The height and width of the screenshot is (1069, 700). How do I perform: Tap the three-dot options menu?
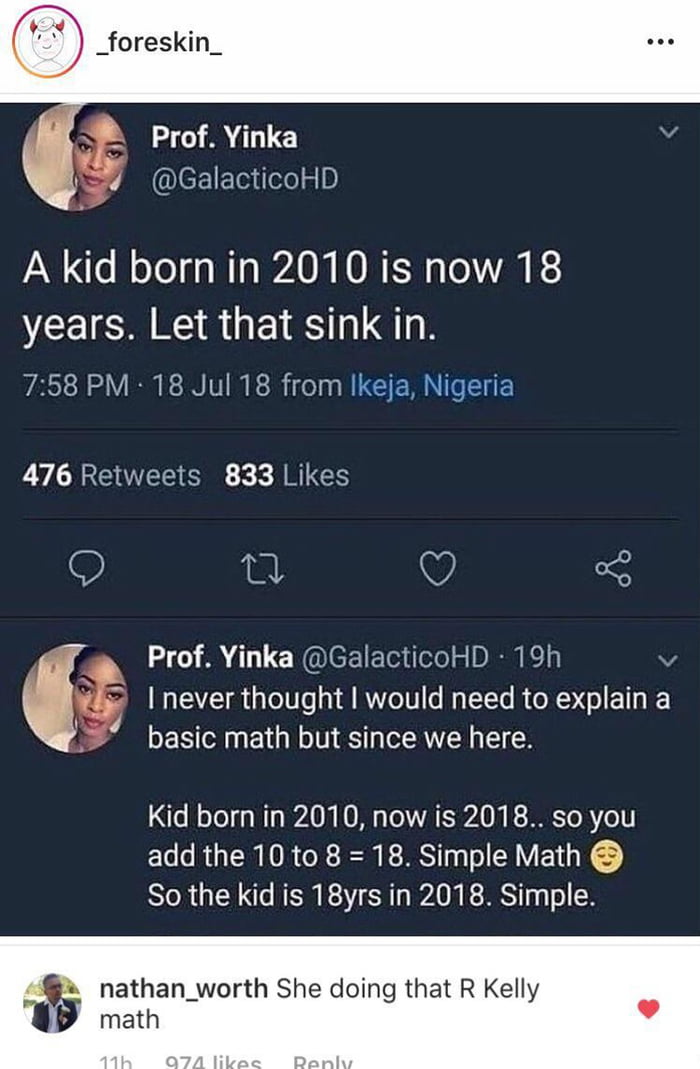point(659,38)
